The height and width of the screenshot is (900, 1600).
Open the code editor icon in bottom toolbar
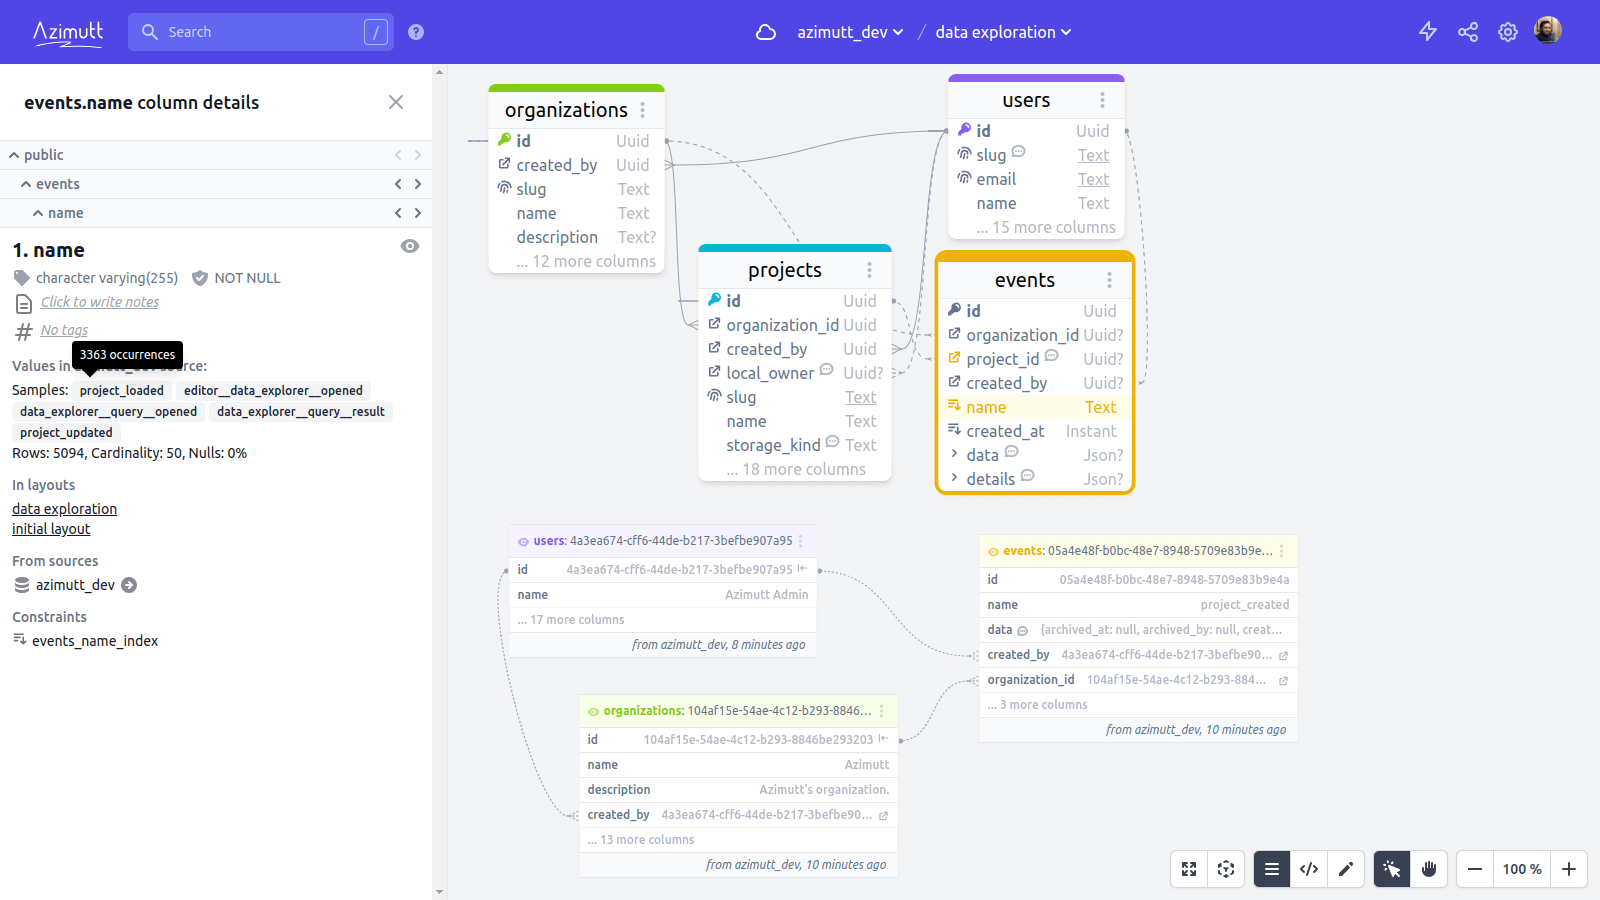tap(1309, 869)
